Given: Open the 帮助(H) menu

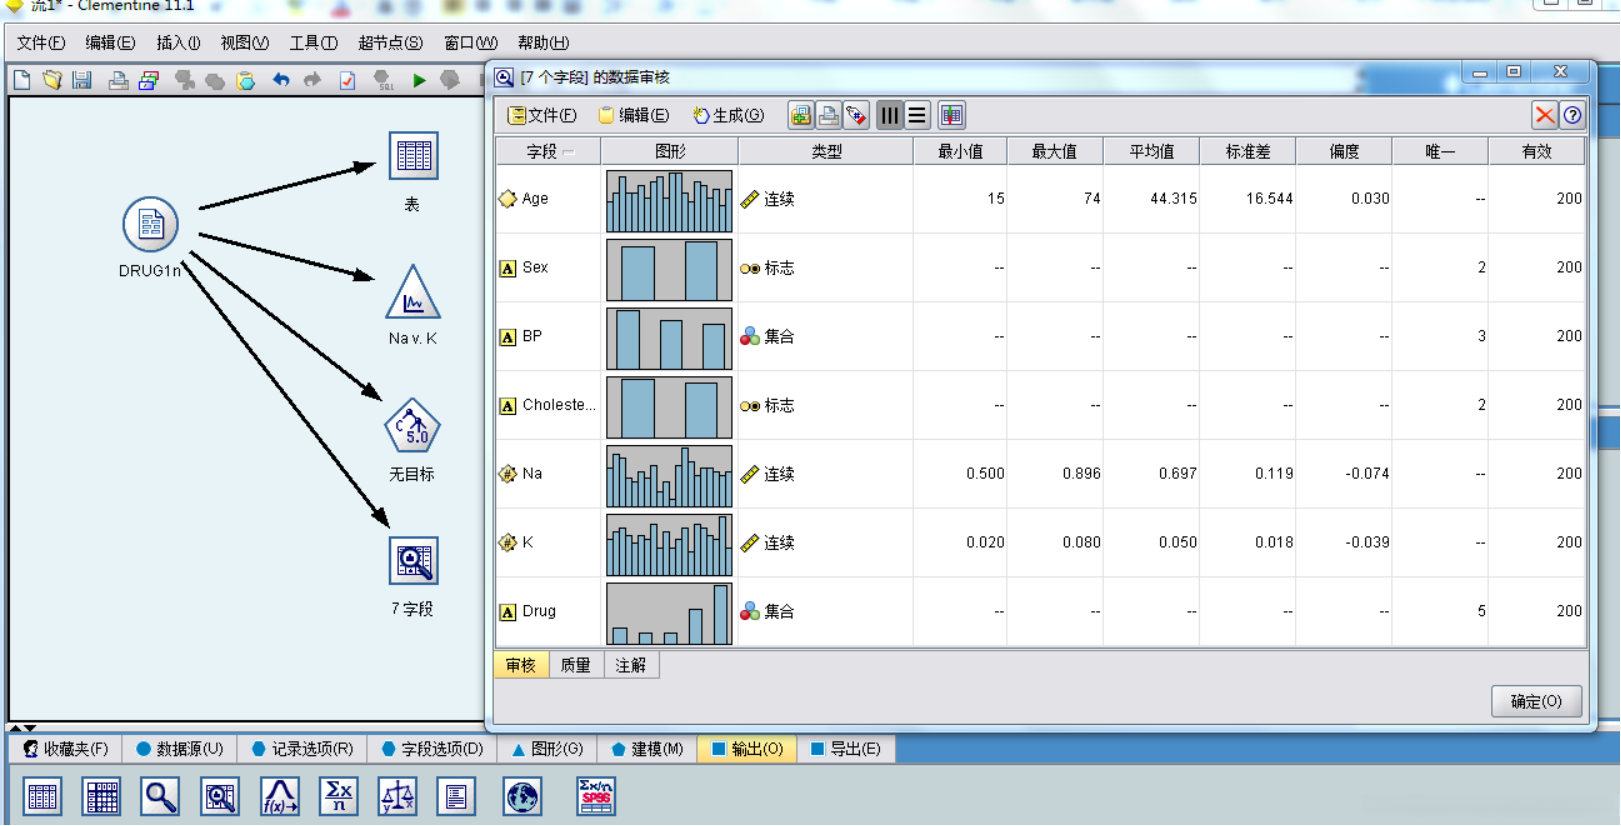Looking at the screenshot, I should [x=543, y=43].
